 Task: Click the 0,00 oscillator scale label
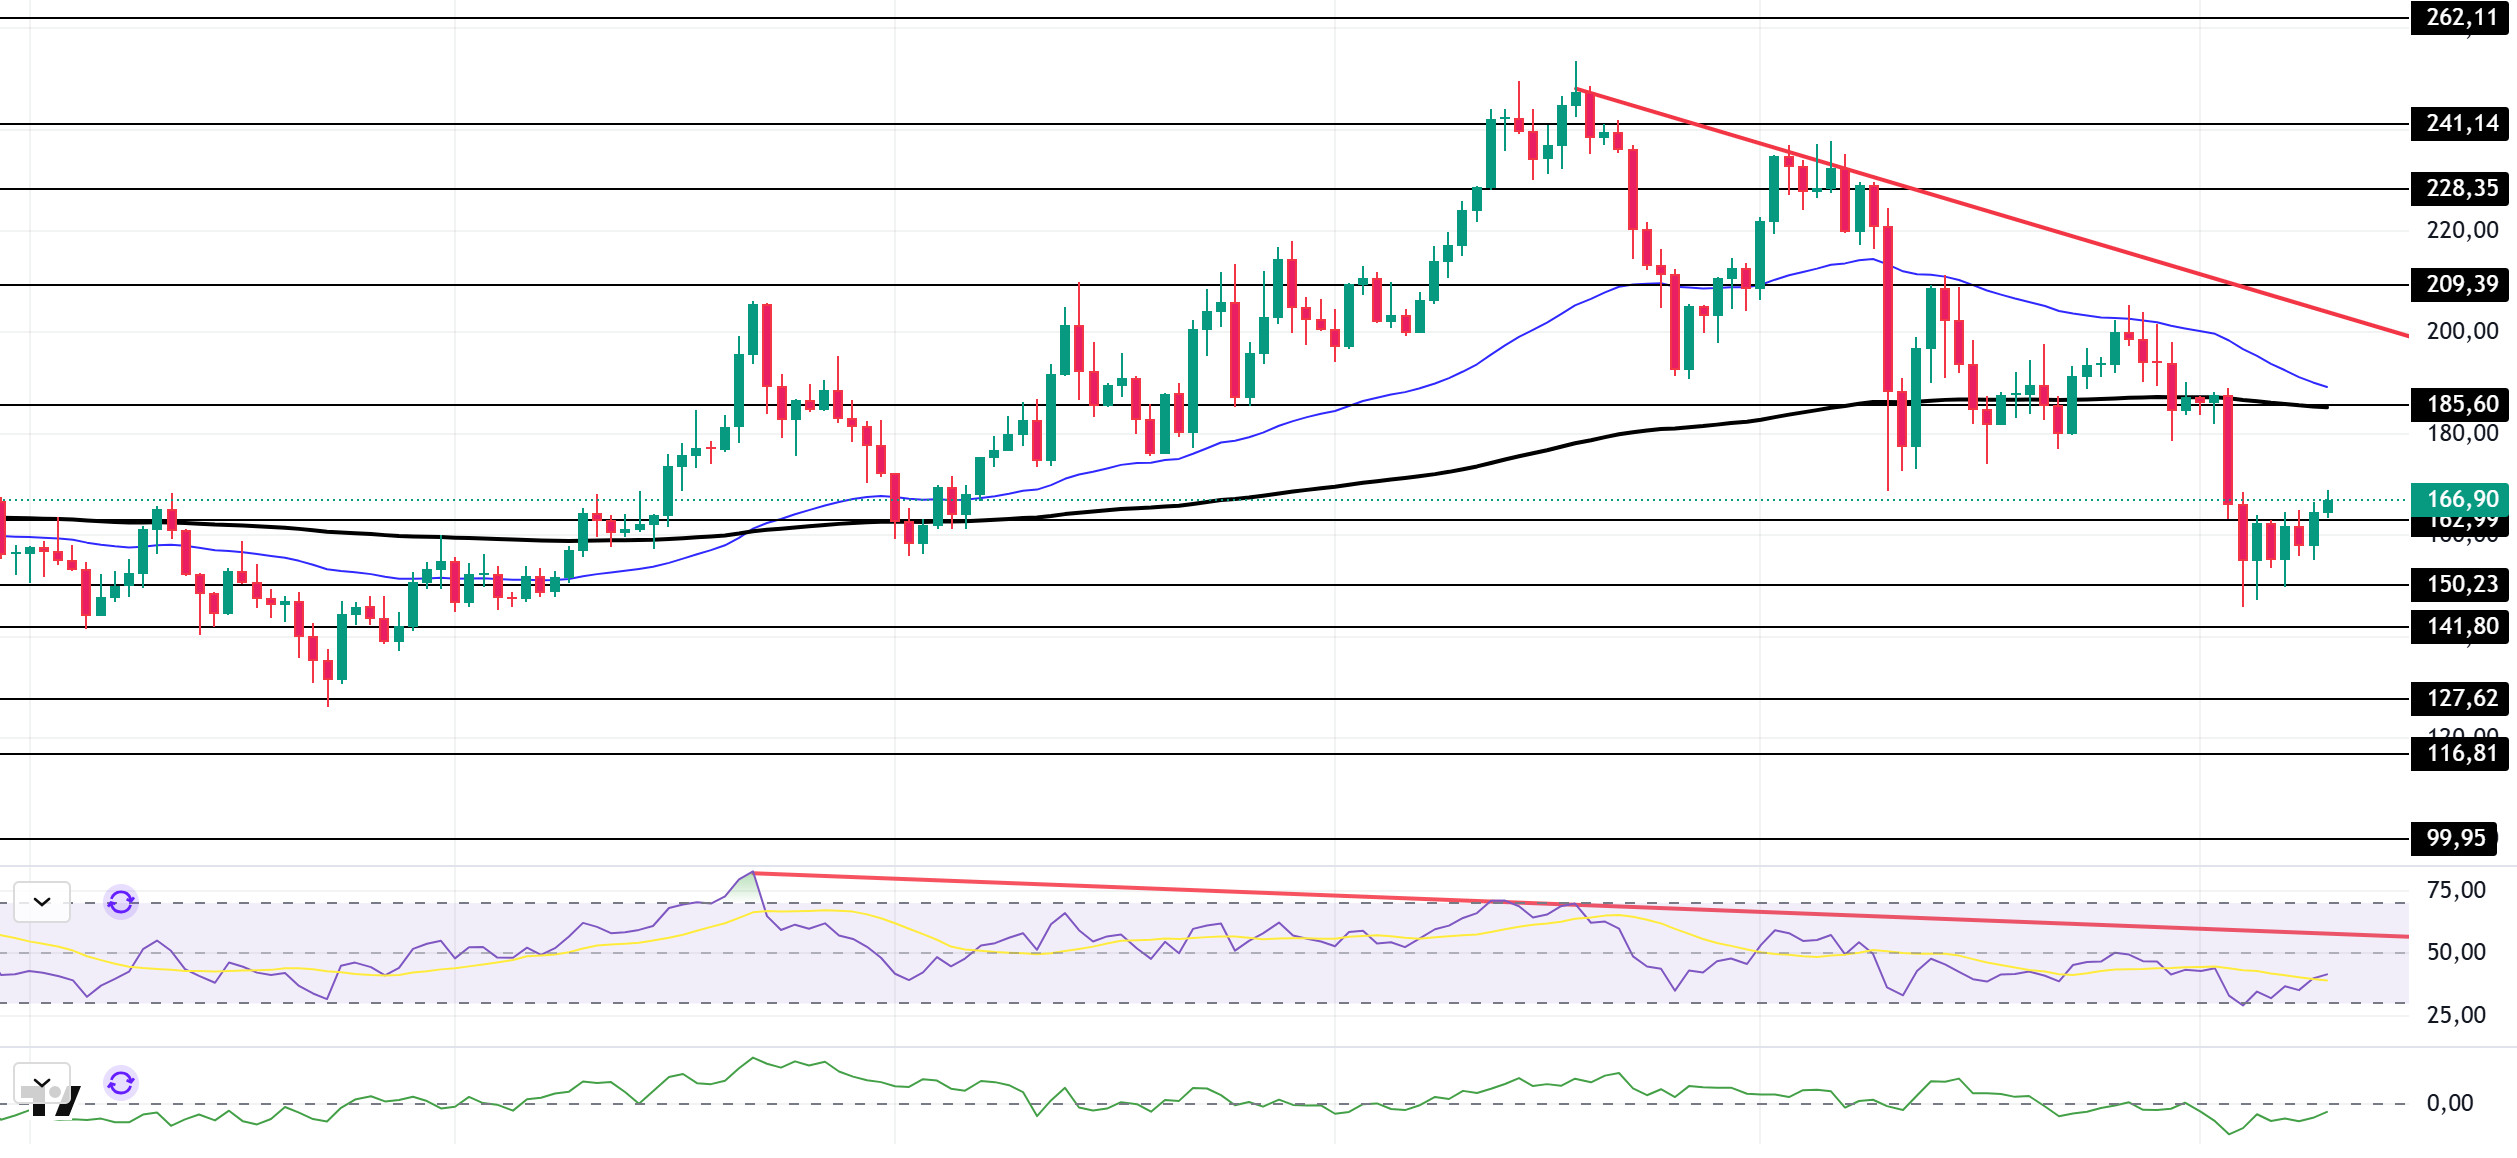pyautogui.click(x=2449, y=1104)
